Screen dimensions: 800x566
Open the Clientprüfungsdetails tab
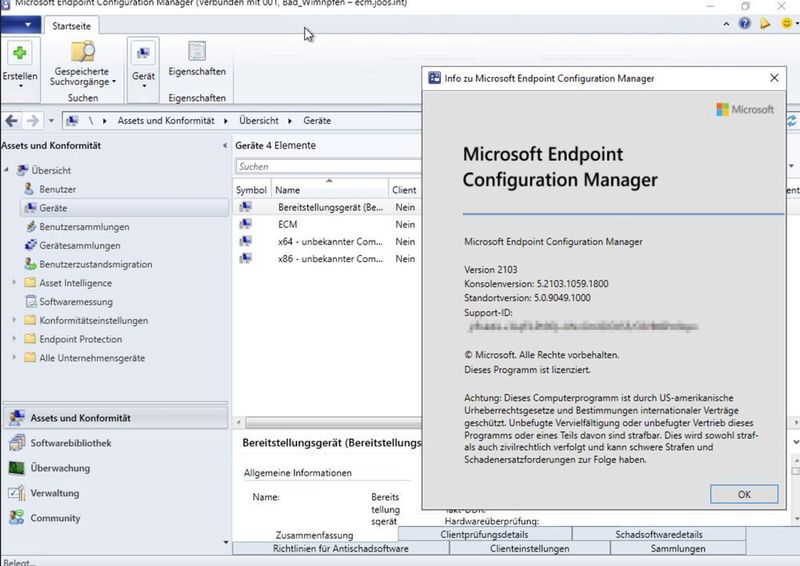tap(485, 534)
